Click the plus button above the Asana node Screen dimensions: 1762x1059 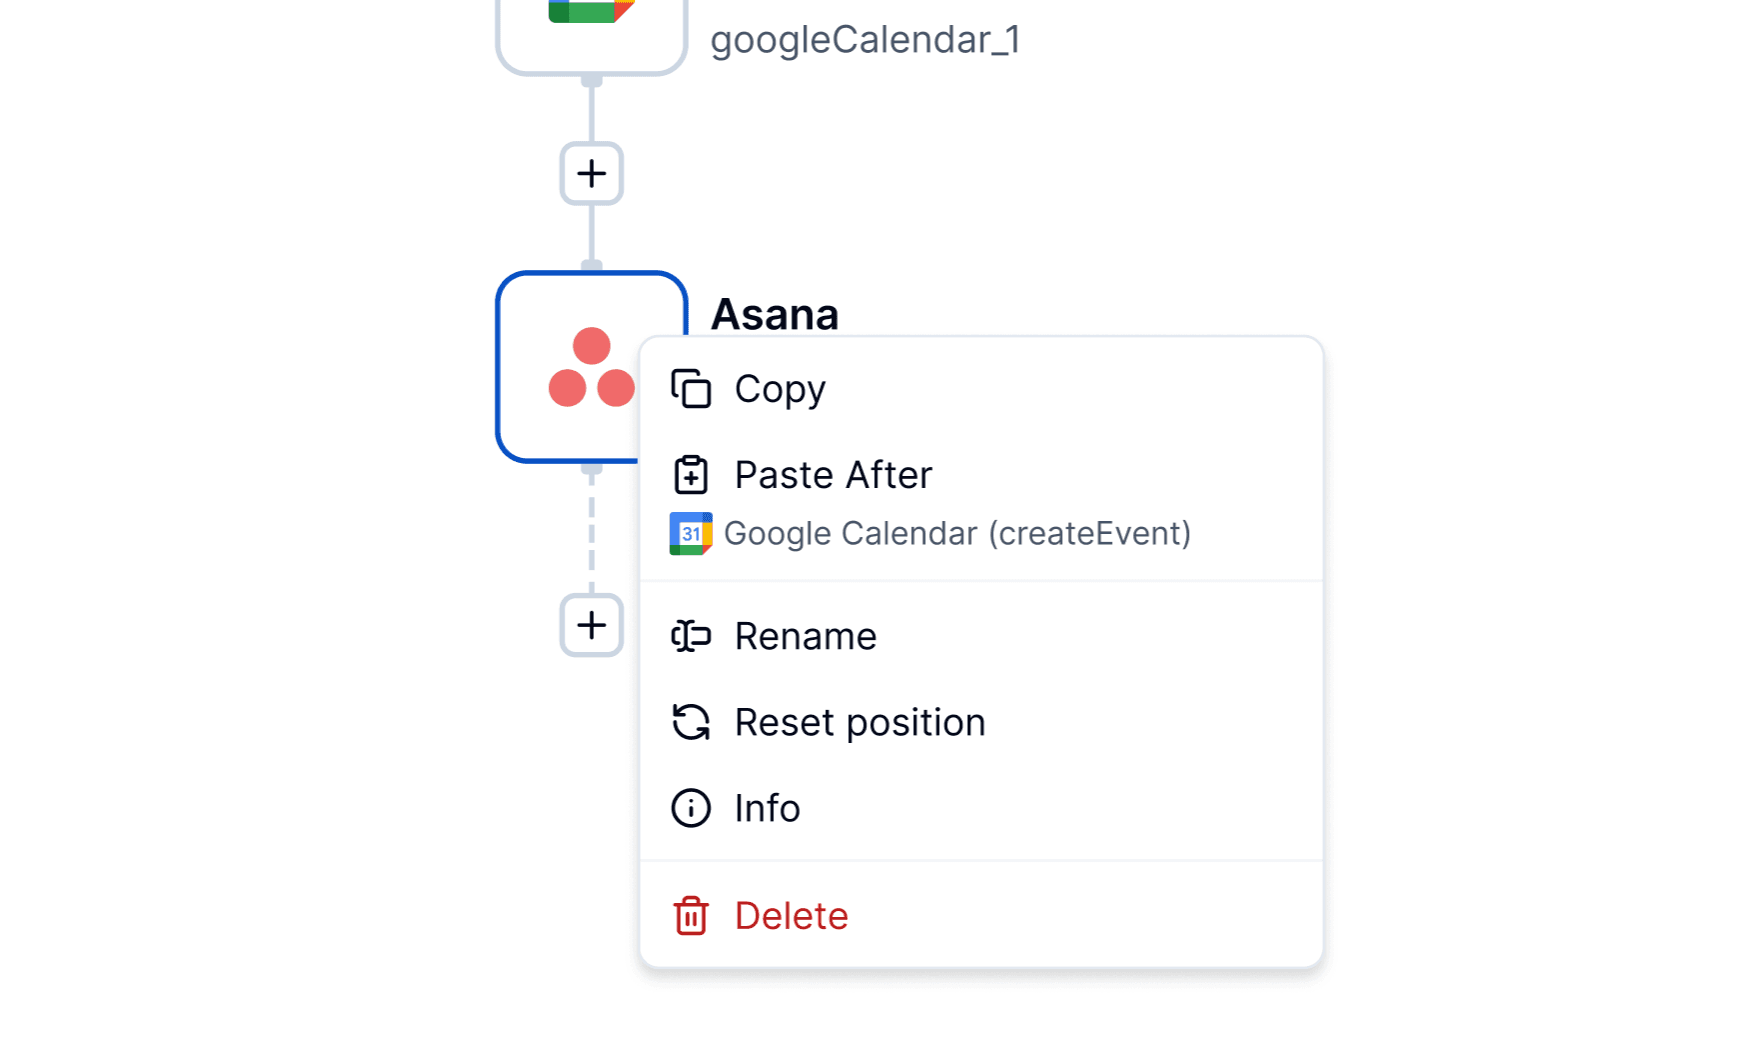tap(591, 173)
